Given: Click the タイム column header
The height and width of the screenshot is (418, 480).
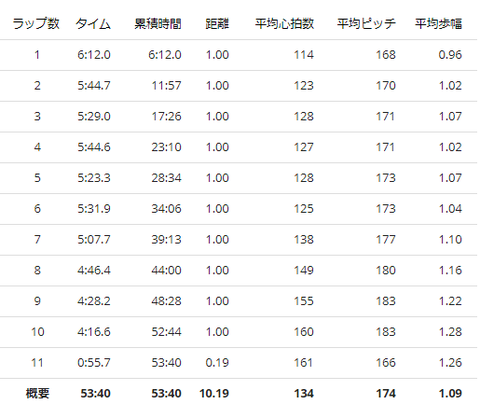Looking at the screenshot, I should (x=93, y=24).
